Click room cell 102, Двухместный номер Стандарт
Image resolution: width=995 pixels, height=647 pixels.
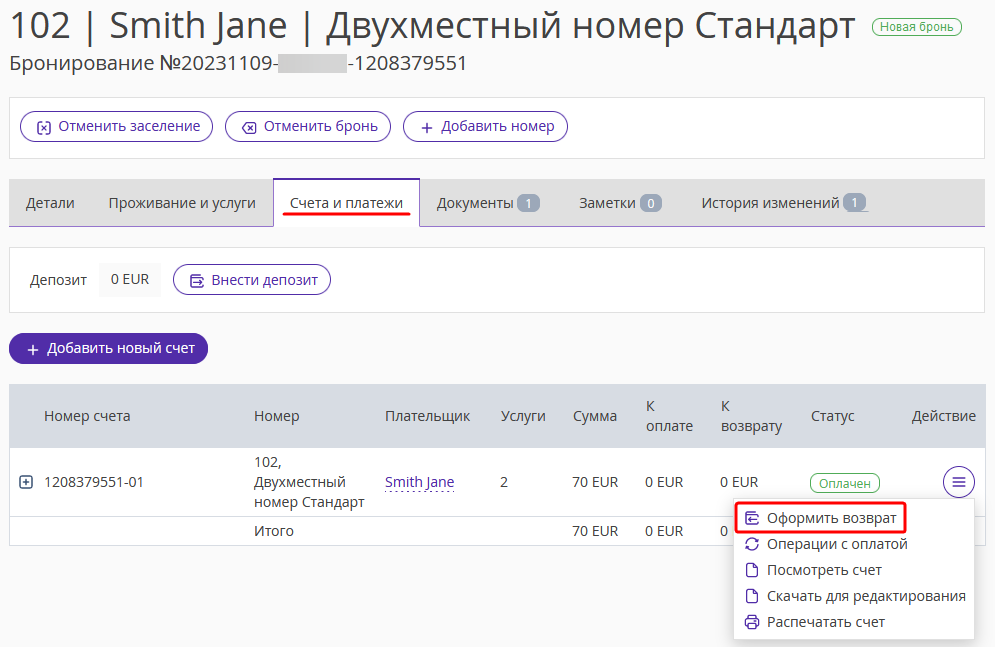309,482
